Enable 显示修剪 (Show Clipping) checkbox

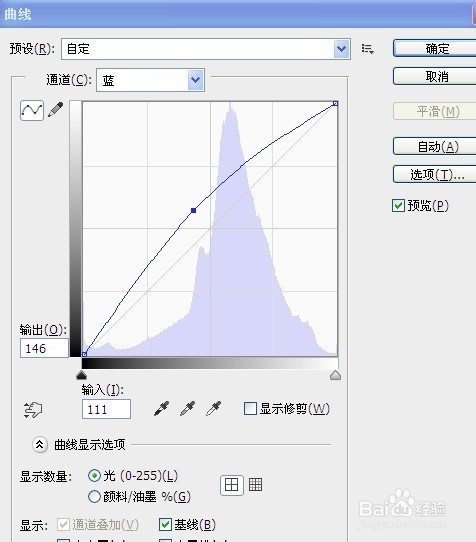[x=250, y=408]
